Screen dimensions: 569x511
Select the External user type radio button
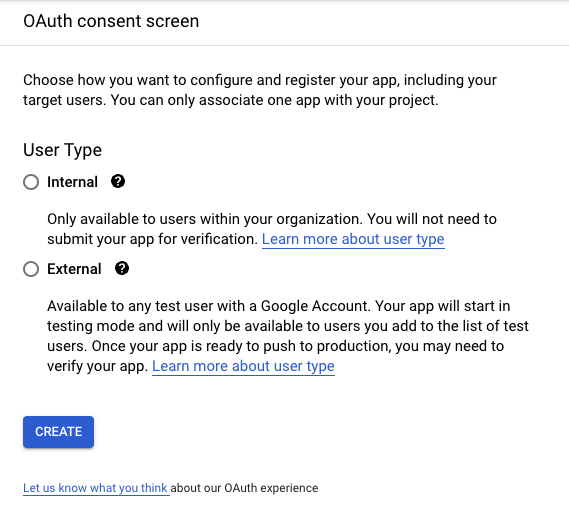[31, 269]
